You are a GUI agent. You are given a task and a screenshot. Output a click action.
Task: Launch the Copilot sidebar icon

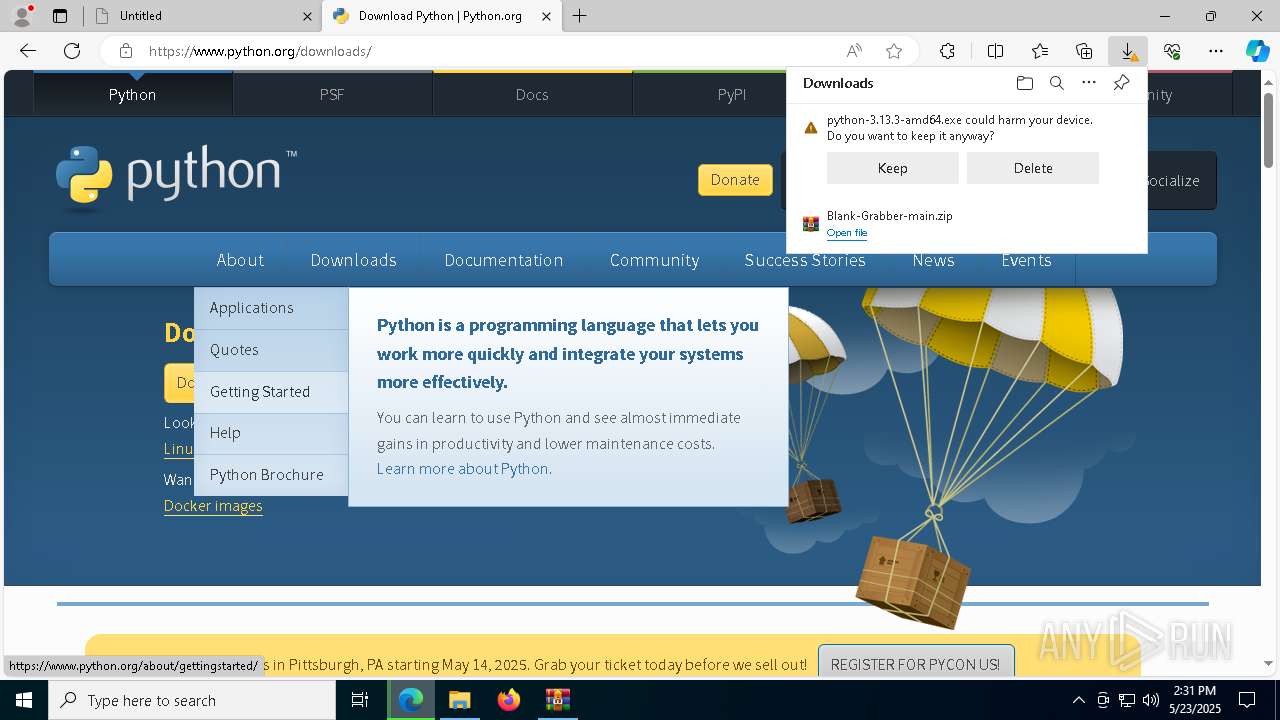pos(1257,51)
